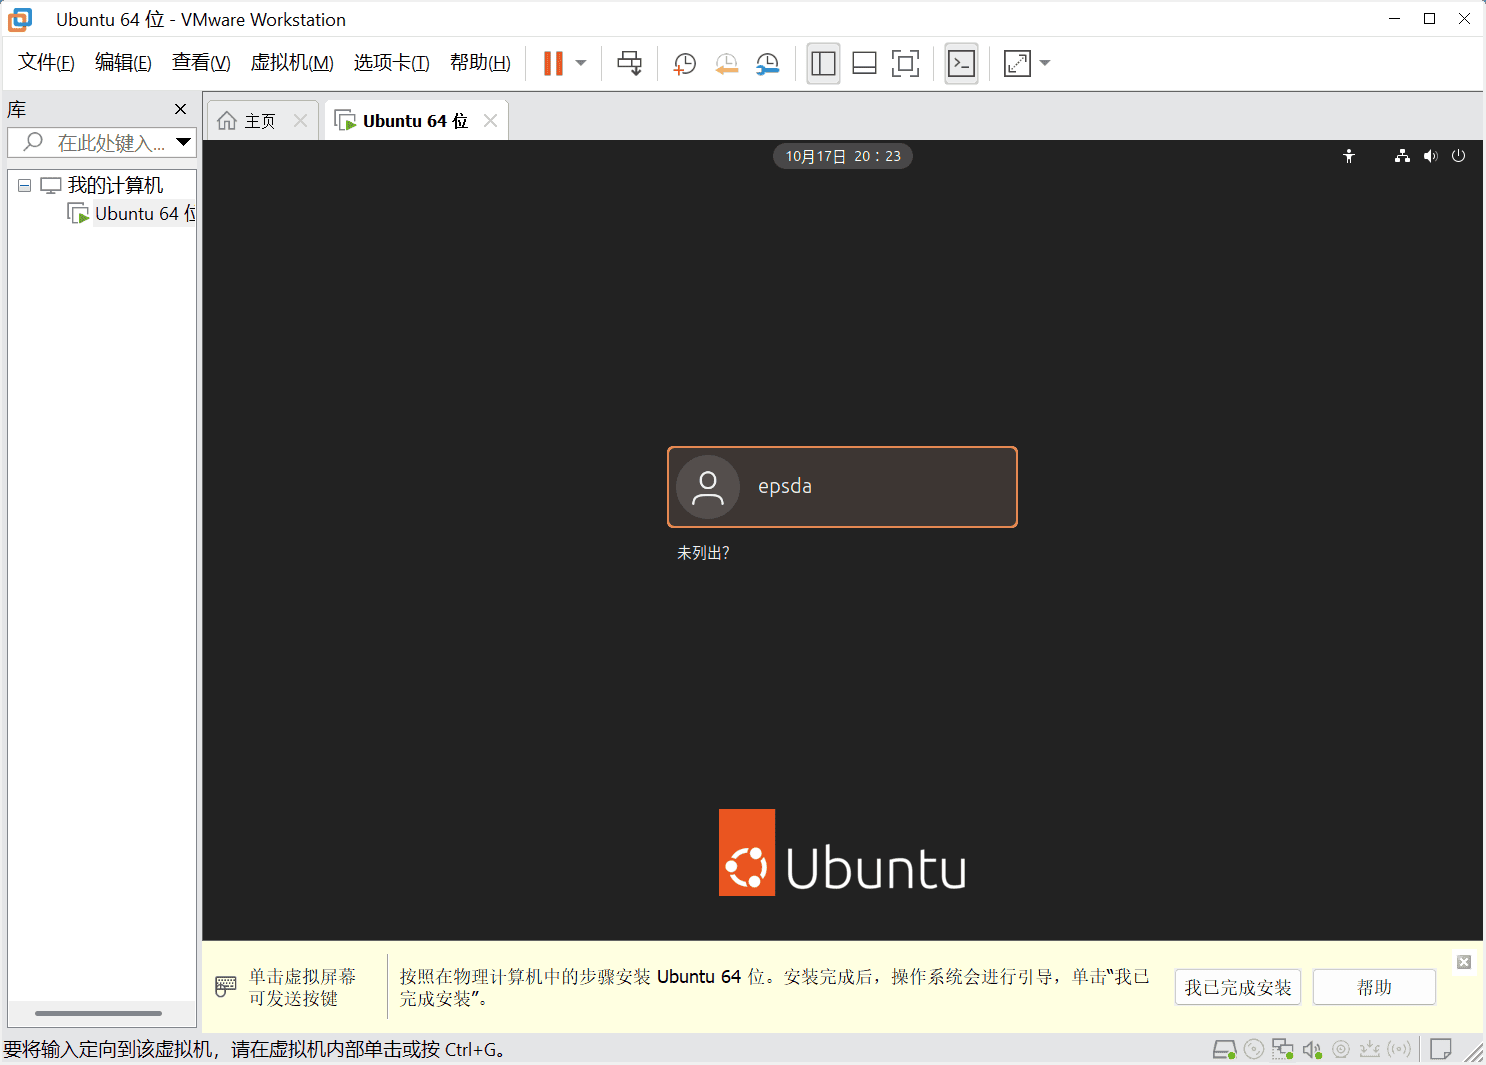Click the Ubuntu network status icon
The width and height of the screenshot is (1486, 1065).
[x=1402, y=156]
